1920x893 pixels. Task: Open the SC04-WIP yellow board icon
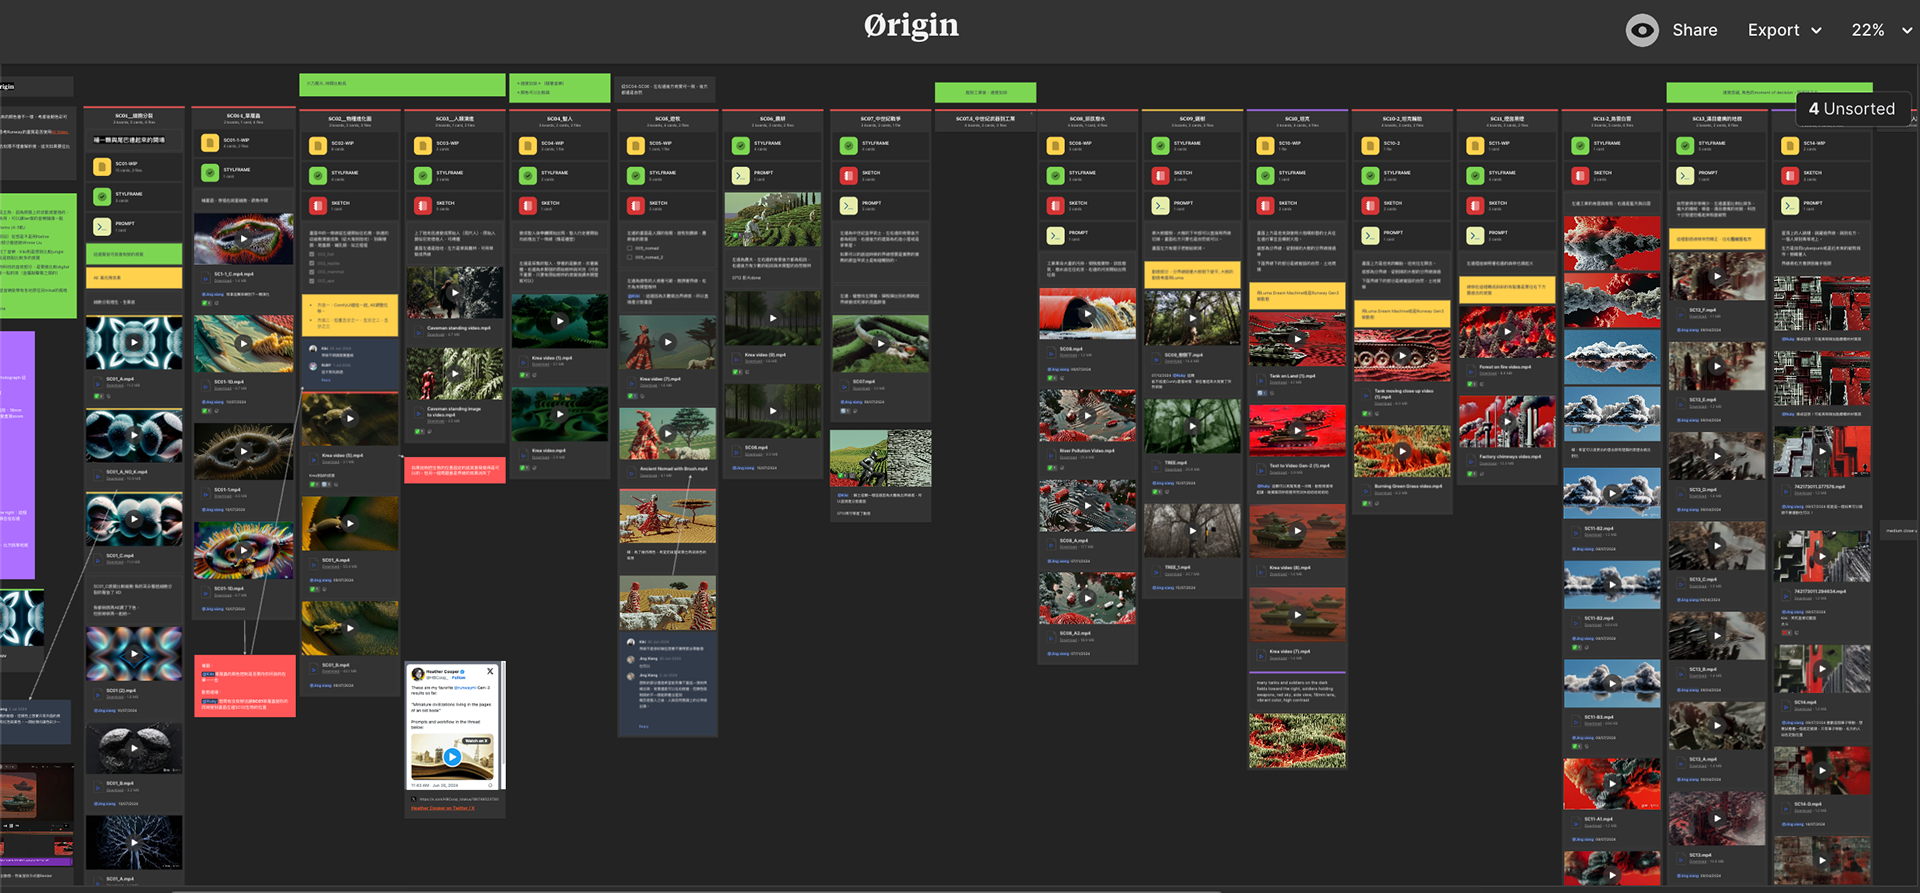pos(528,146)
